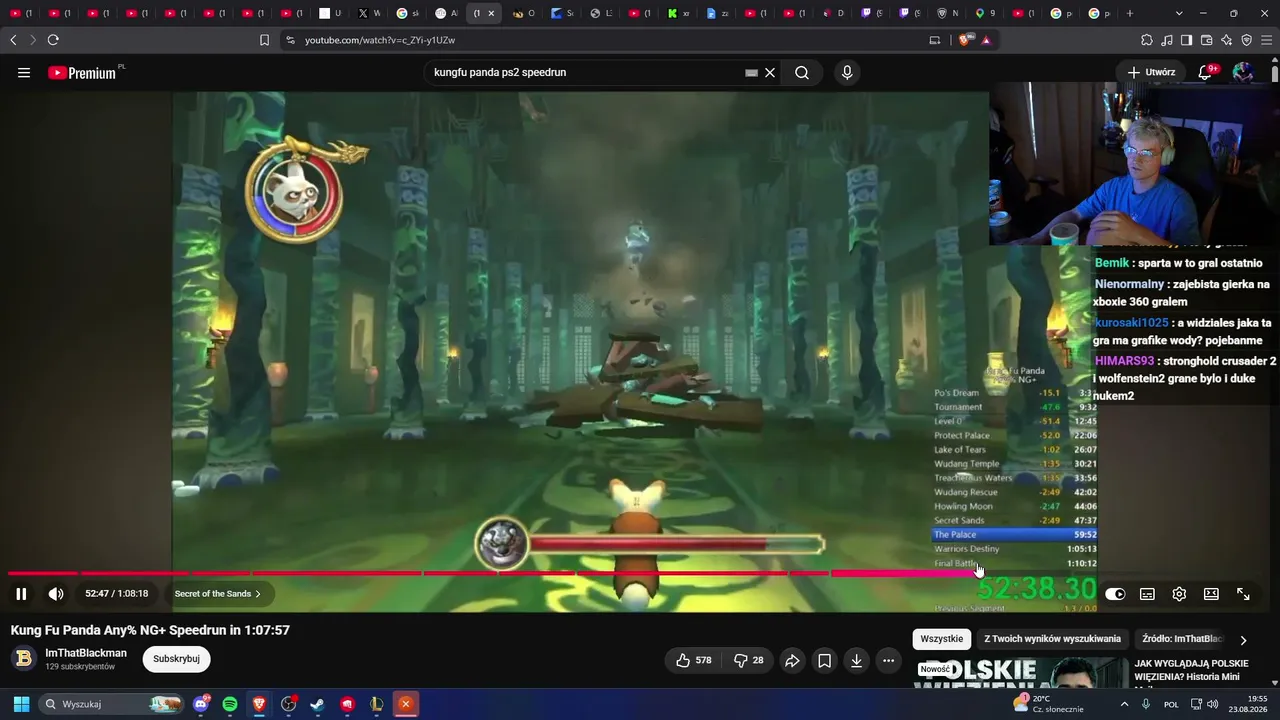Viewport: 1280px width, 720px height.
Task: Reload the current page
Action: pyautogui.click(x=53, y=40)
